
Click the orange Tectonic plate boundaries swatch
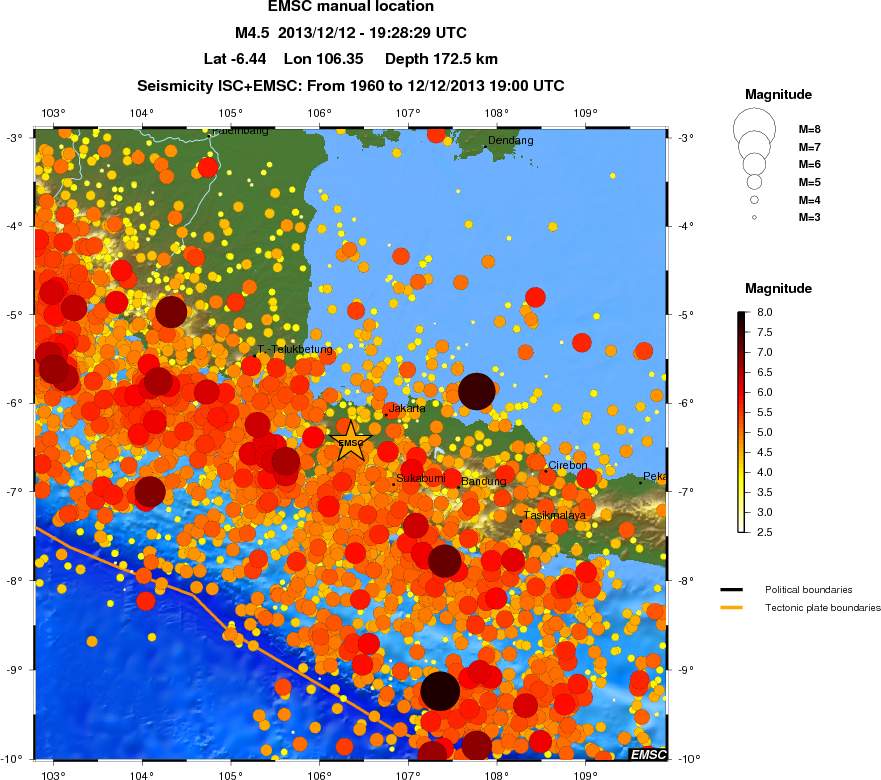(731, 607)
